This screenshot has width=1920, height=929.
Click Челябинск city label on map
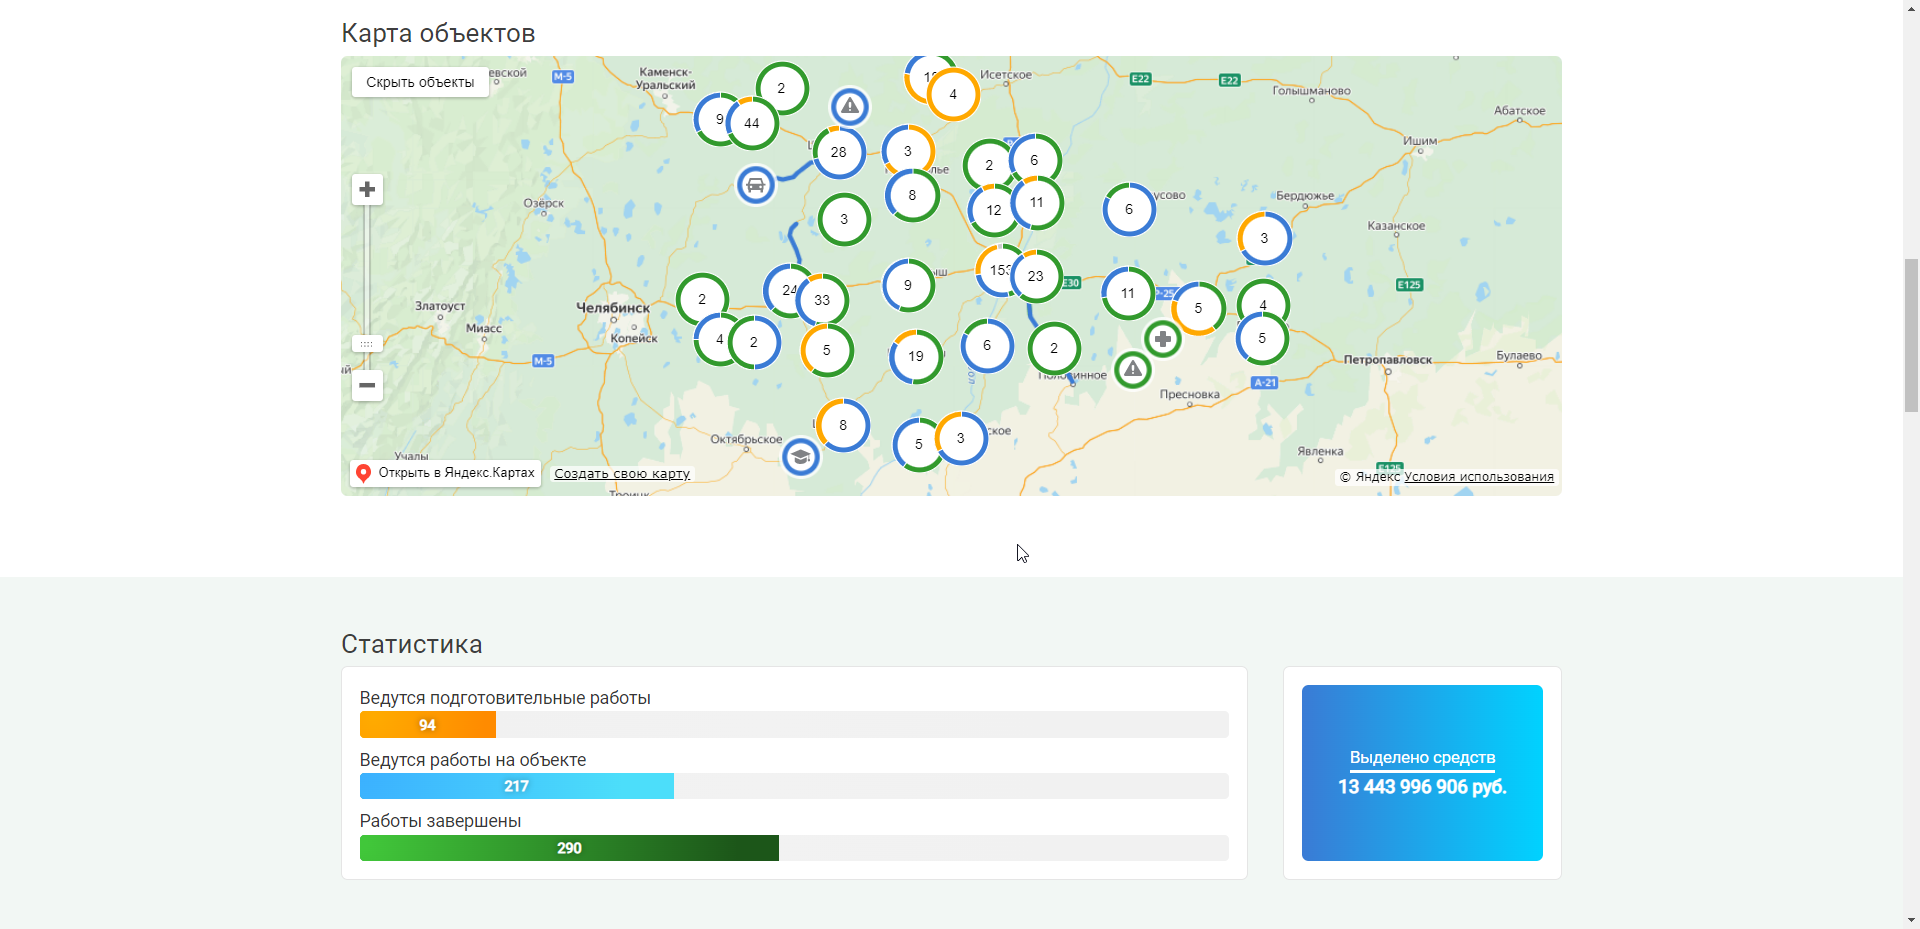pyautogui.click(x=613, y=308)
